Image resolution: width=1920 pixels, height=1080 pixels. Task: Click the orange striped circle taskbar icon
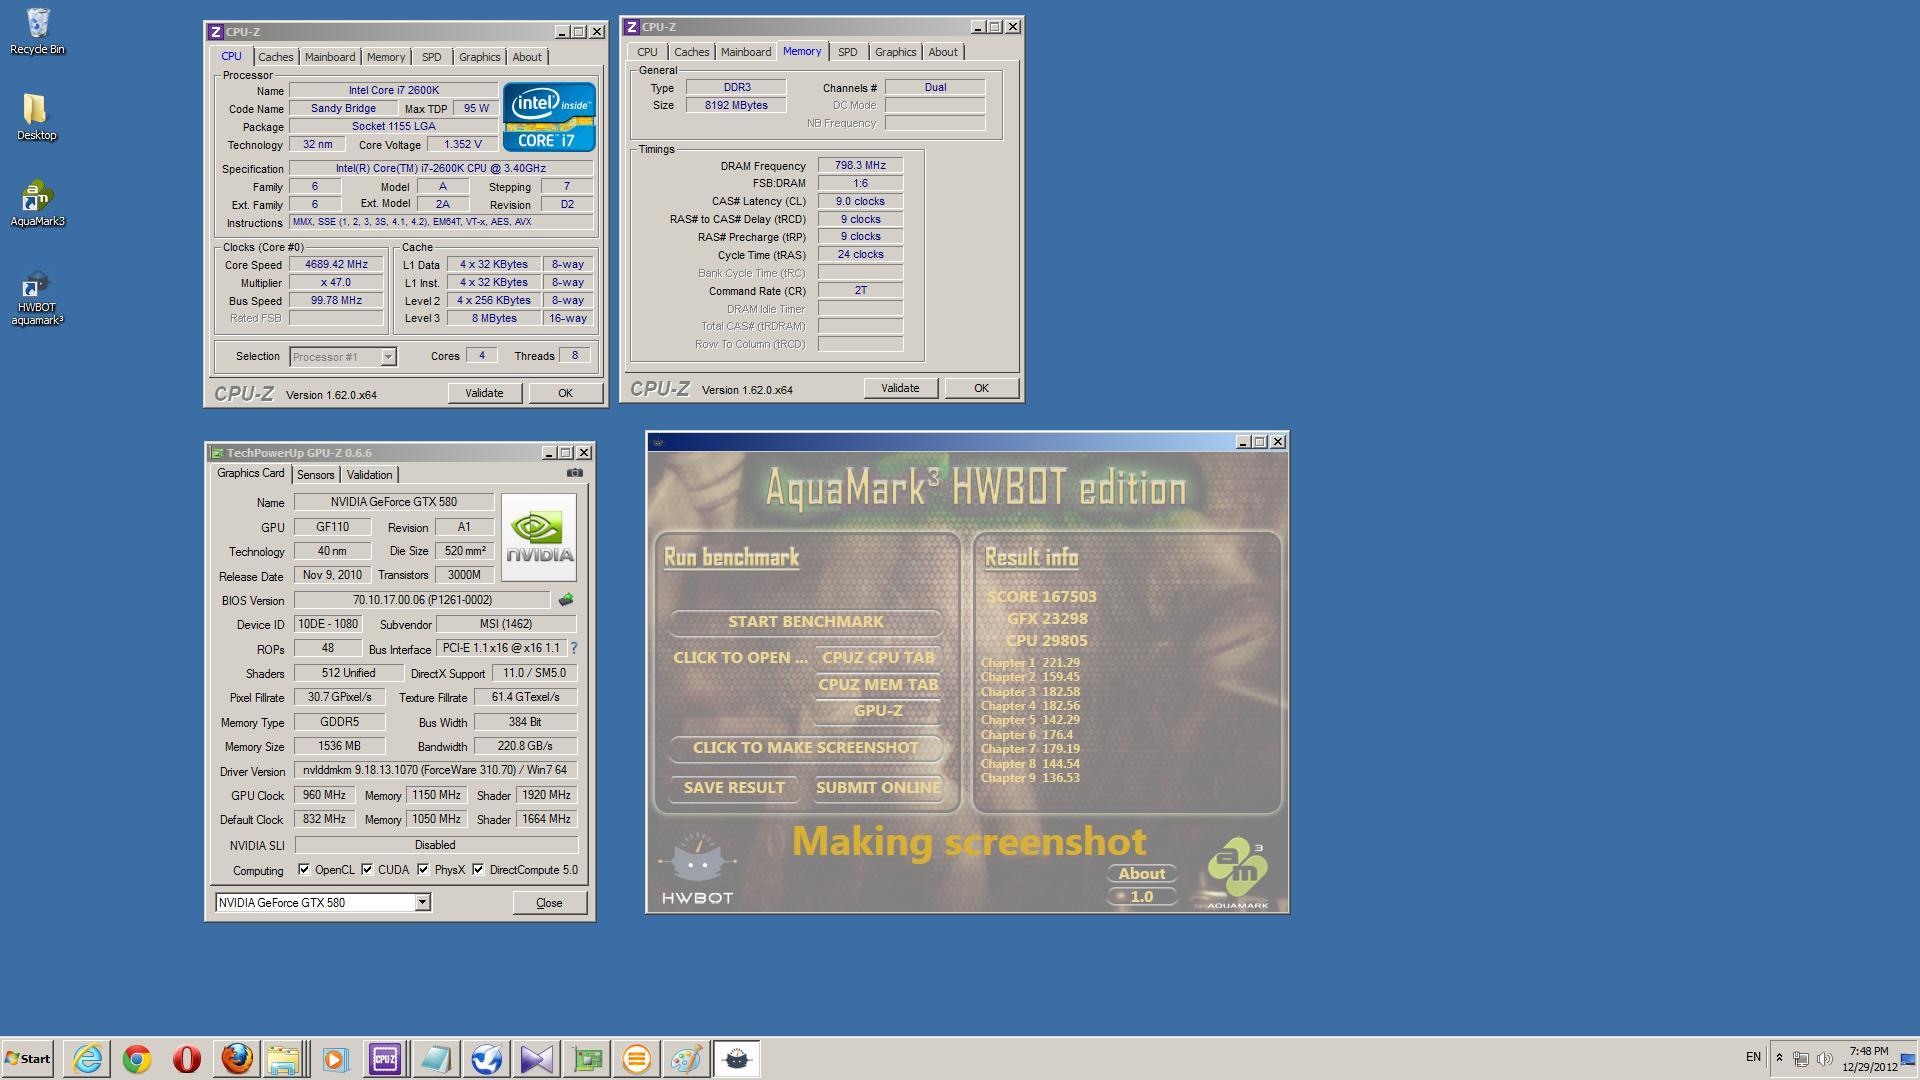[637, 1059]
